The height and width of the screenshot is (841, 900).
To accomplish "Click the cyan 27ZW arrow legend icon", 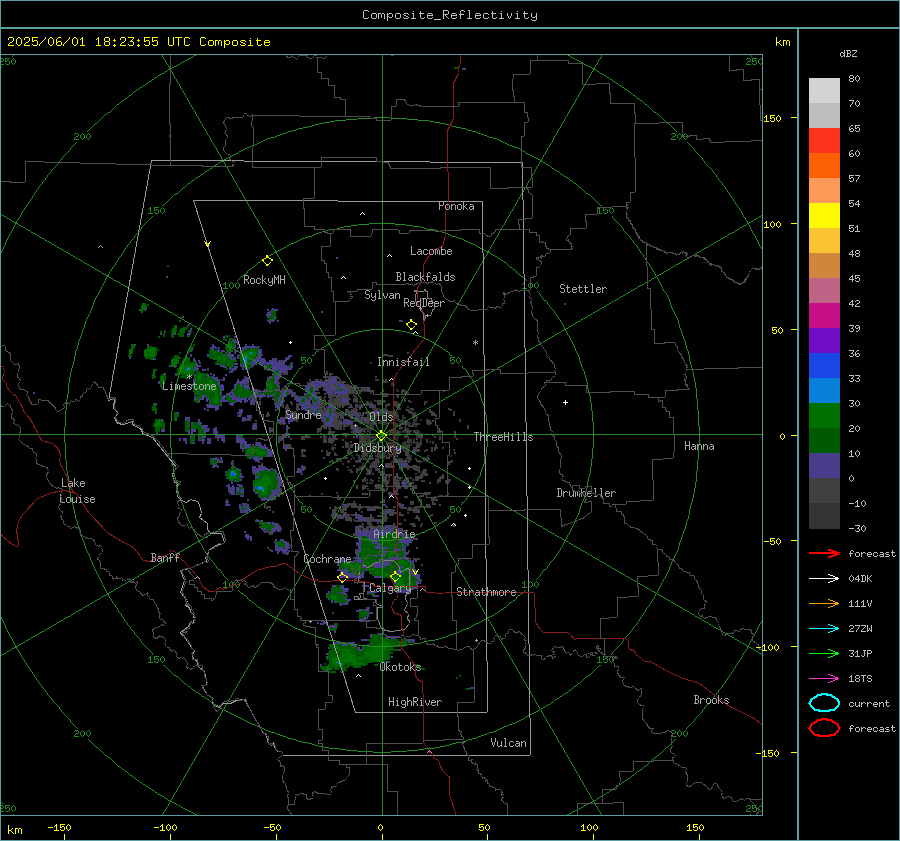I will pyautogui.click(x=824, y=629).
